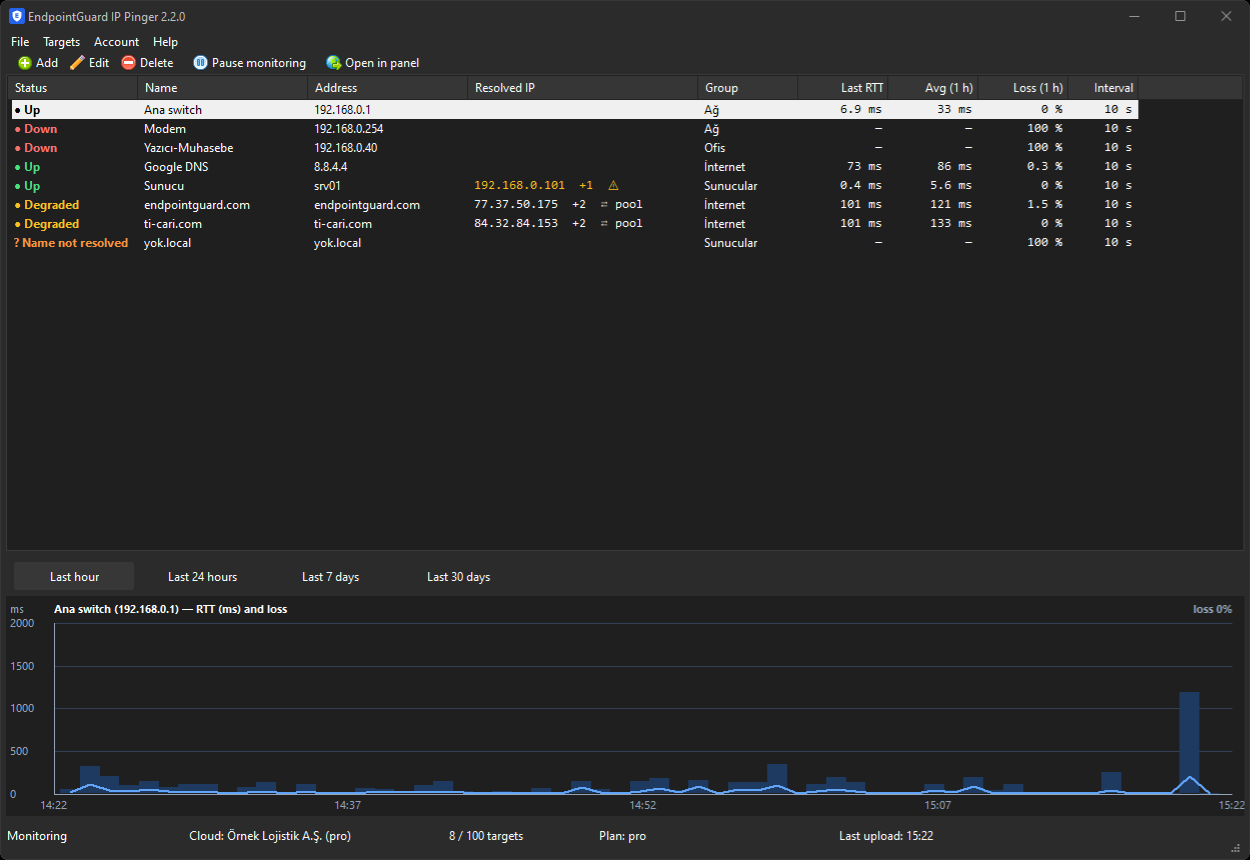
Task: Sort by the Last RTT column header
Action: pyautogui.click(x=842, y=88)
